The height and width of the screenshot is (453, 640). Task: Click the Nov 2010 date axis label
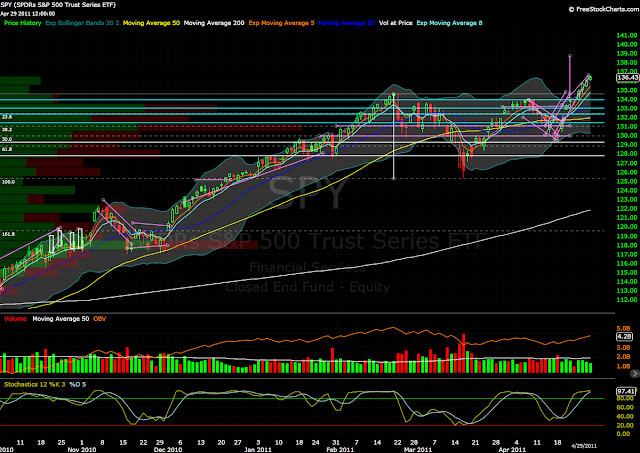coord(82,449)
